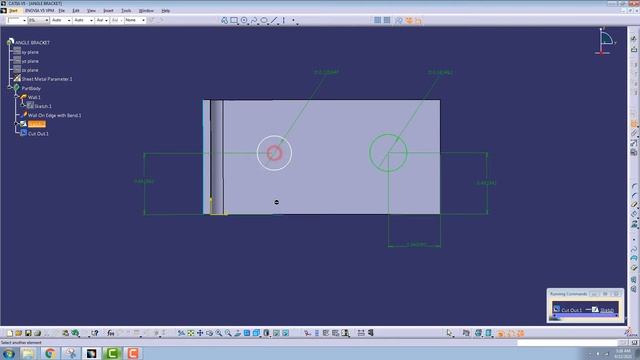Open the first Auto dropdown
The width and height of the screenshot is (640, 360).
point(61,20)
